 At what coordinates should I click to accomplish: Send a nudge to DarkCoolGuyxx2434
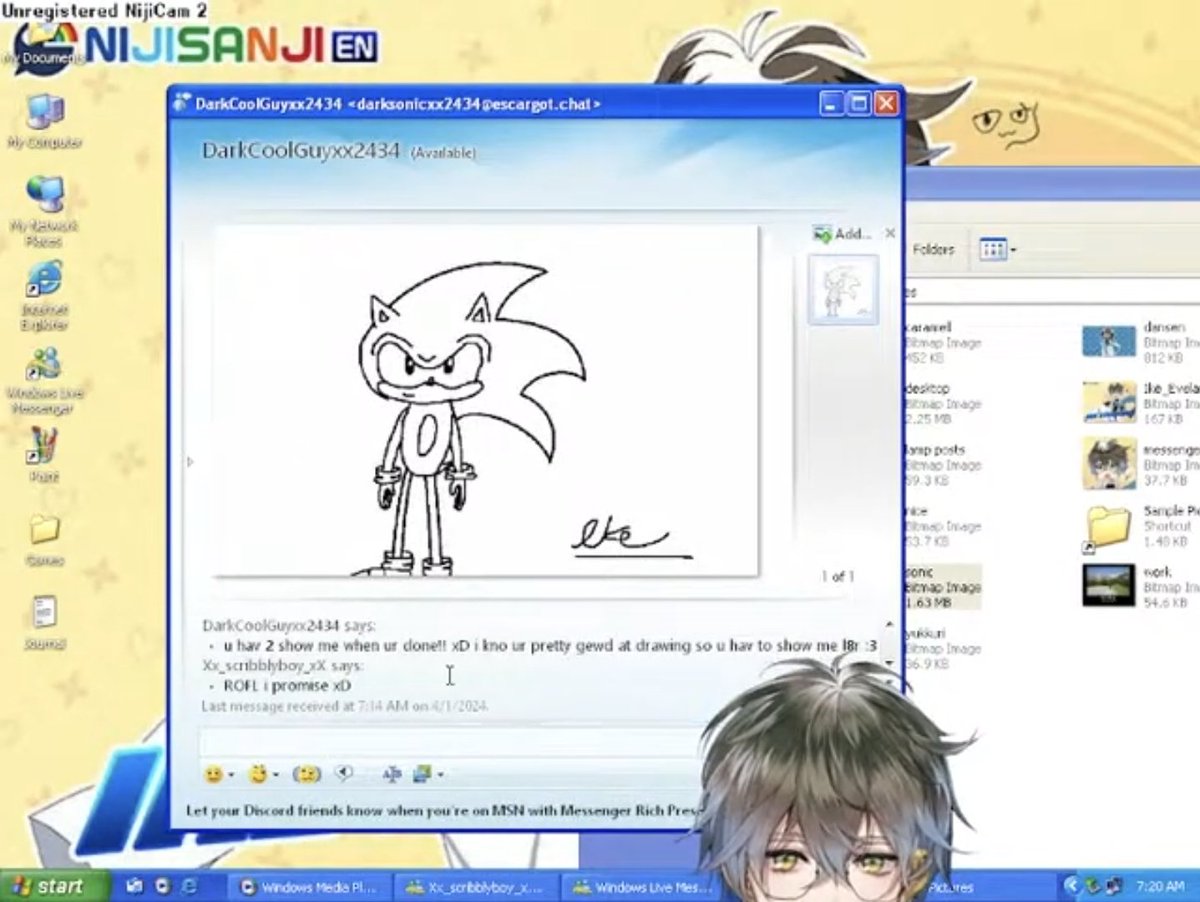pos(305,773)
